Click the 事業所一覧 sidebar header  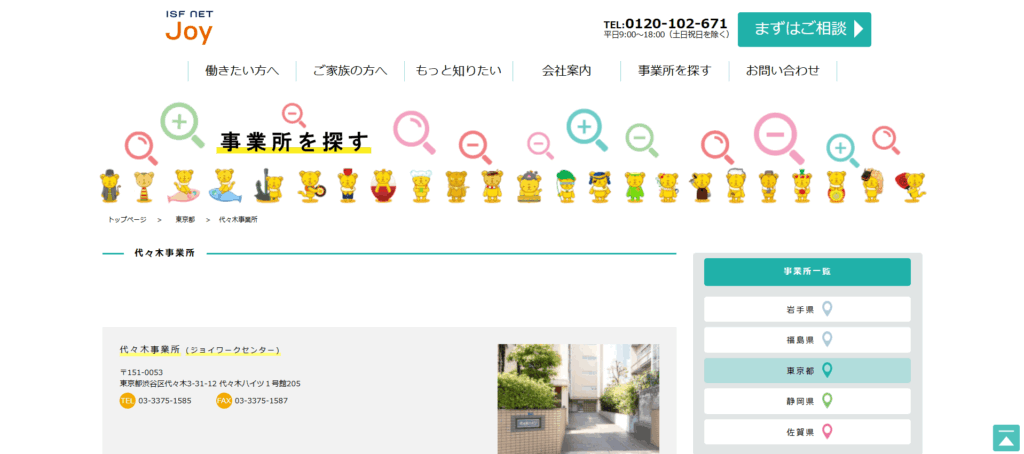pos(807,272)
